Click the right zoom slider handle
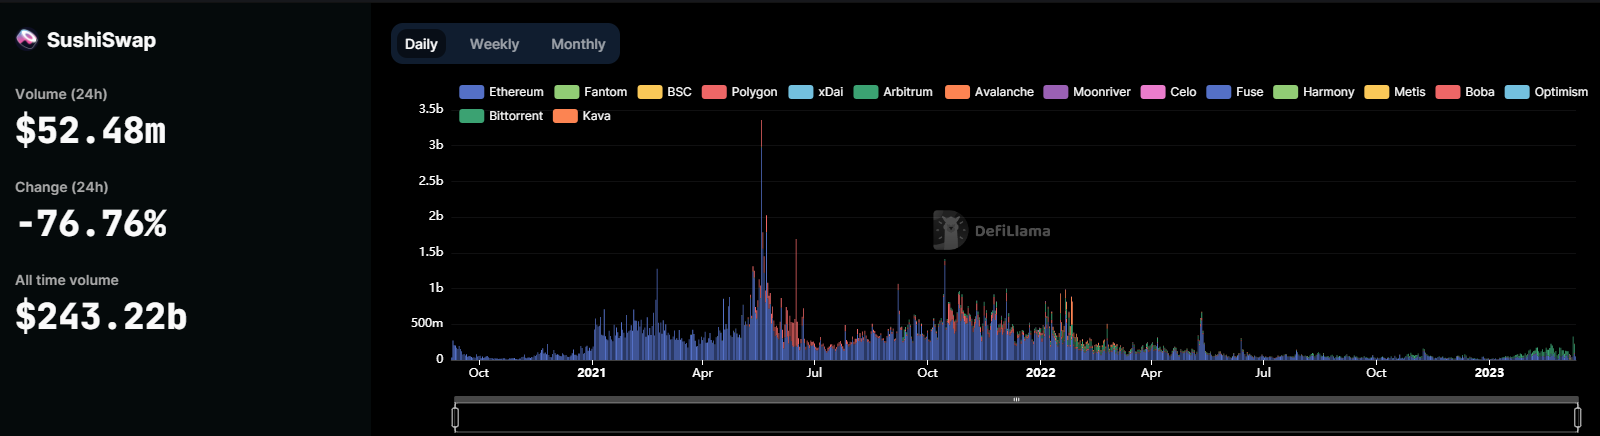1600x436 pixels. click(x=1577, y=417)
